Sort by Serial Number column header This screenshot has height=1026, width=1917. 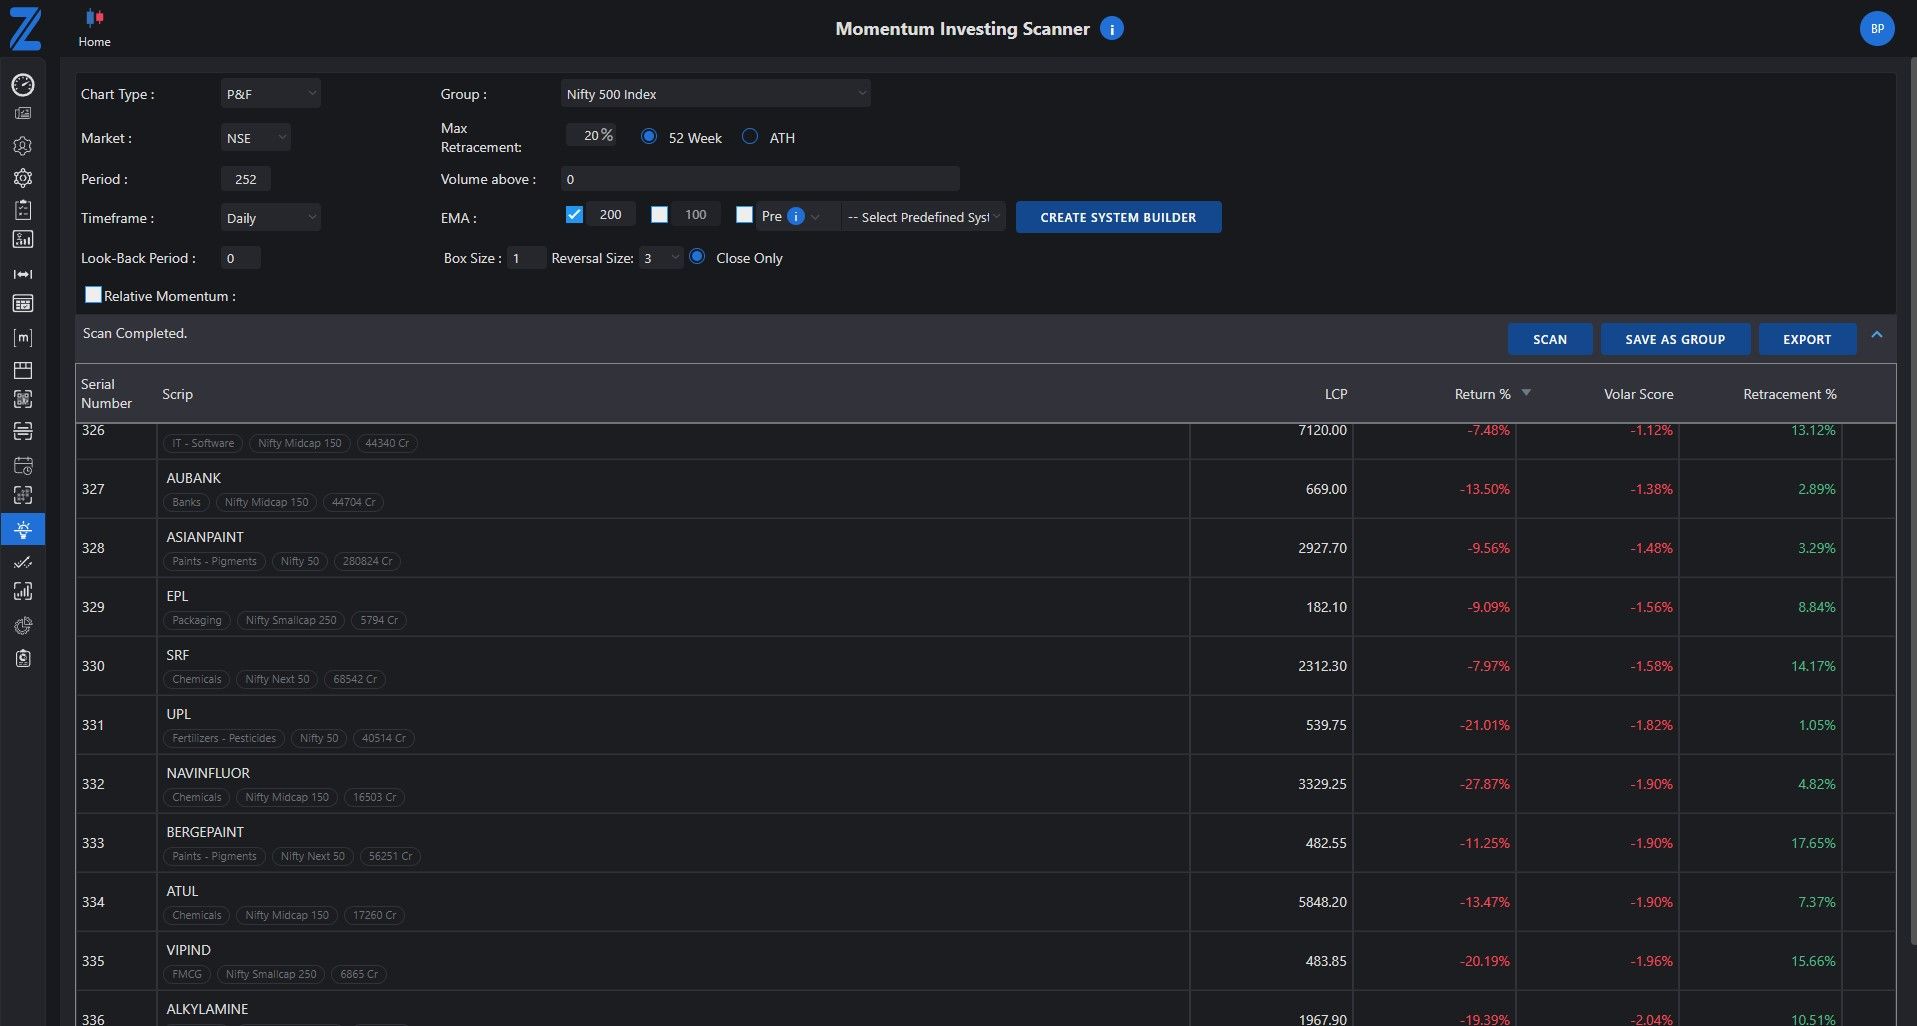click(106, 393)
